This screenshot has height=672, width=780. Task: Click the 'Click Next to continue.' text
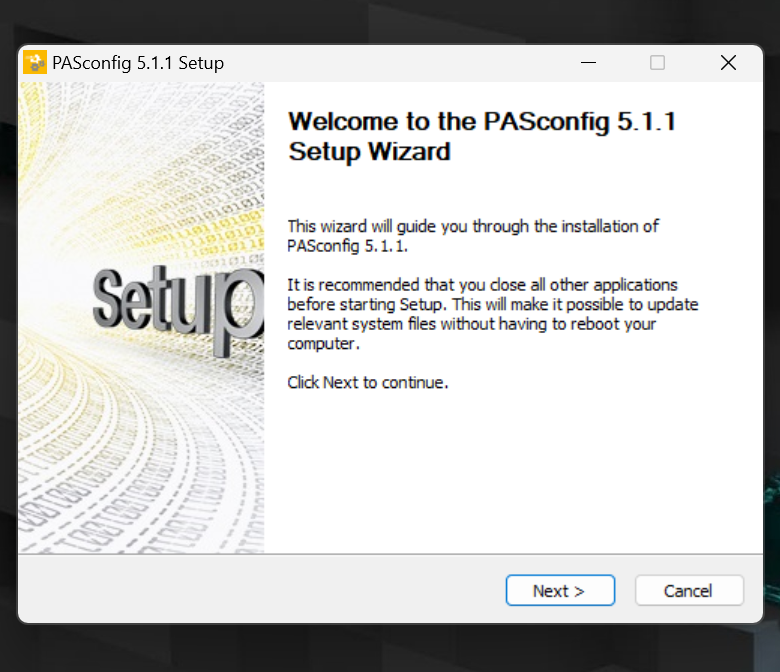pos(368,383)
